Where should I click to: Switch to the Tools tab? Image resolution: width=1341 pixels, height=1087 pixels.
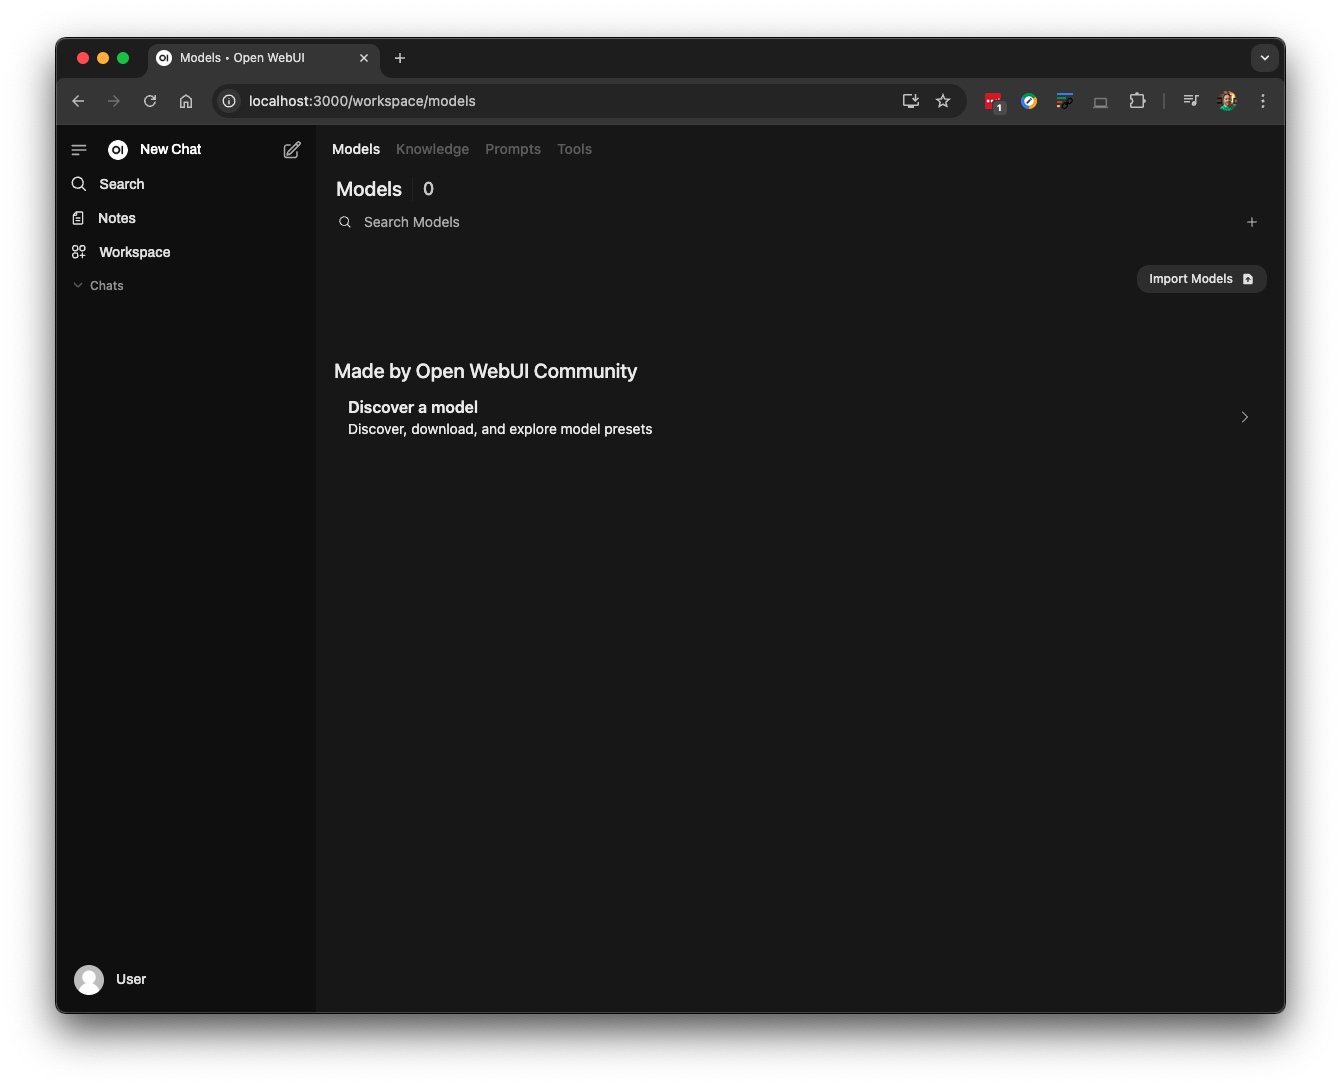[574, 149]
